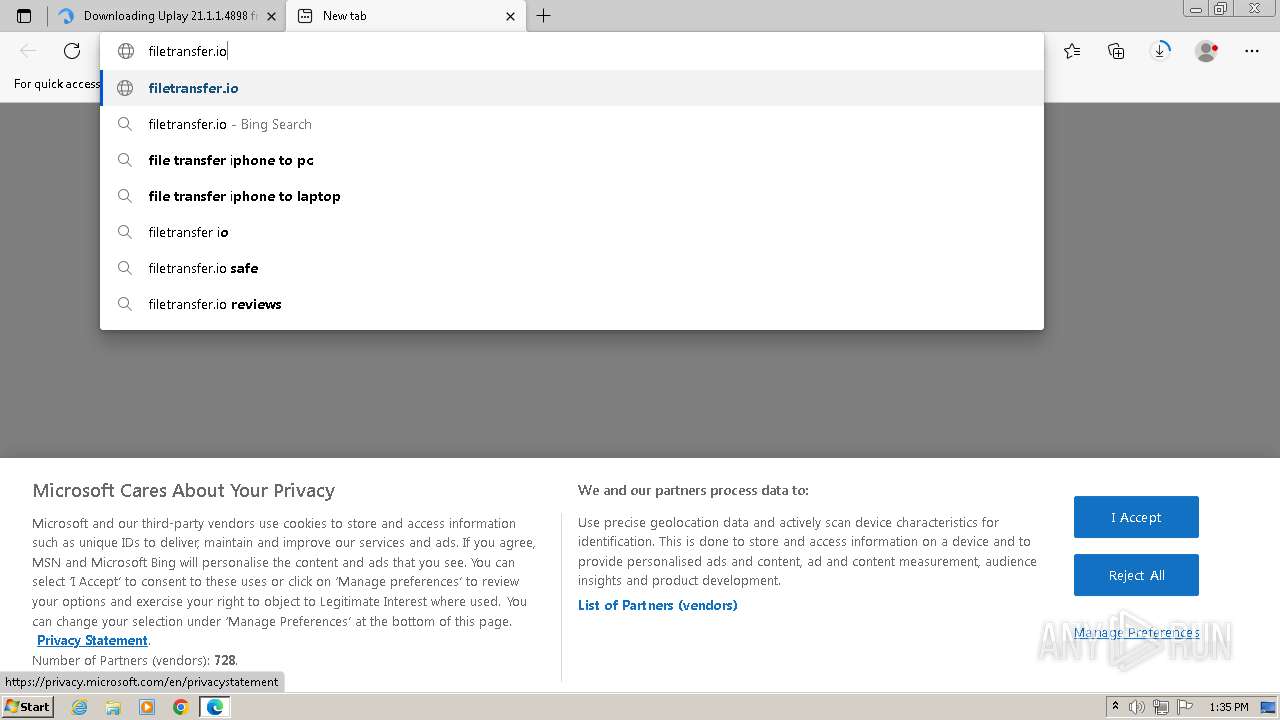Image resolution: width=1280 pixels, height=720 pixels.
Task: Click the address bar text field
Action: (572, 51)
